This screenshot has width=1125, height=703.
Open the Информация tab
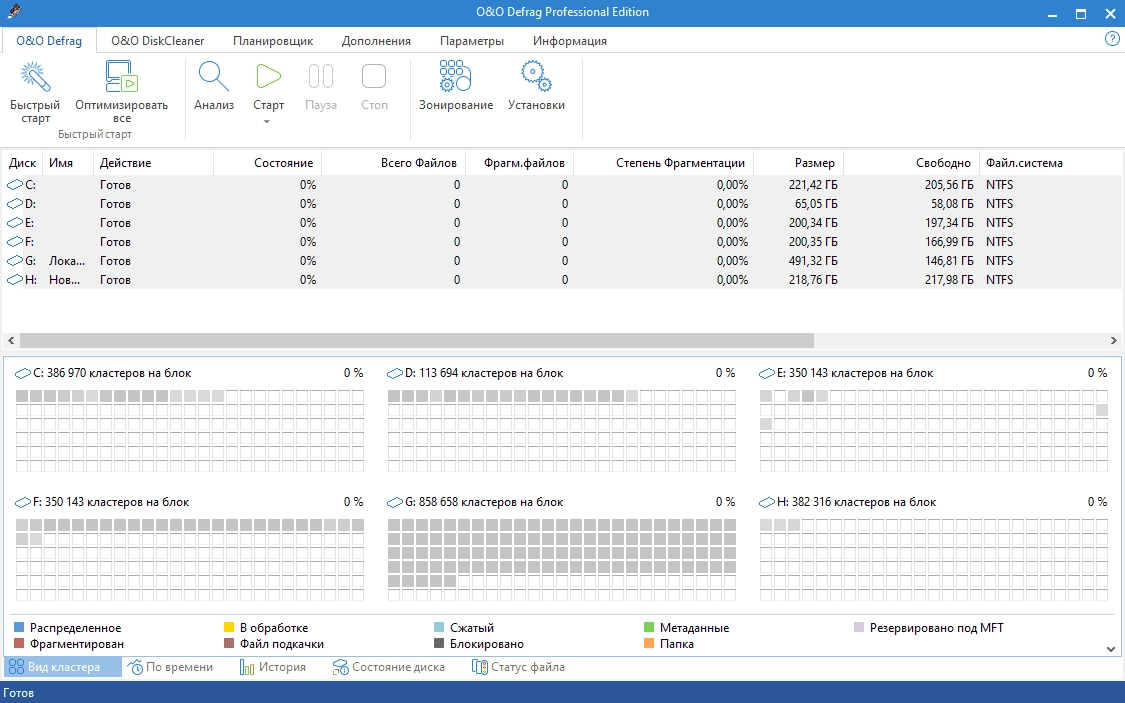pyautogui.click(x=570, y=41)
